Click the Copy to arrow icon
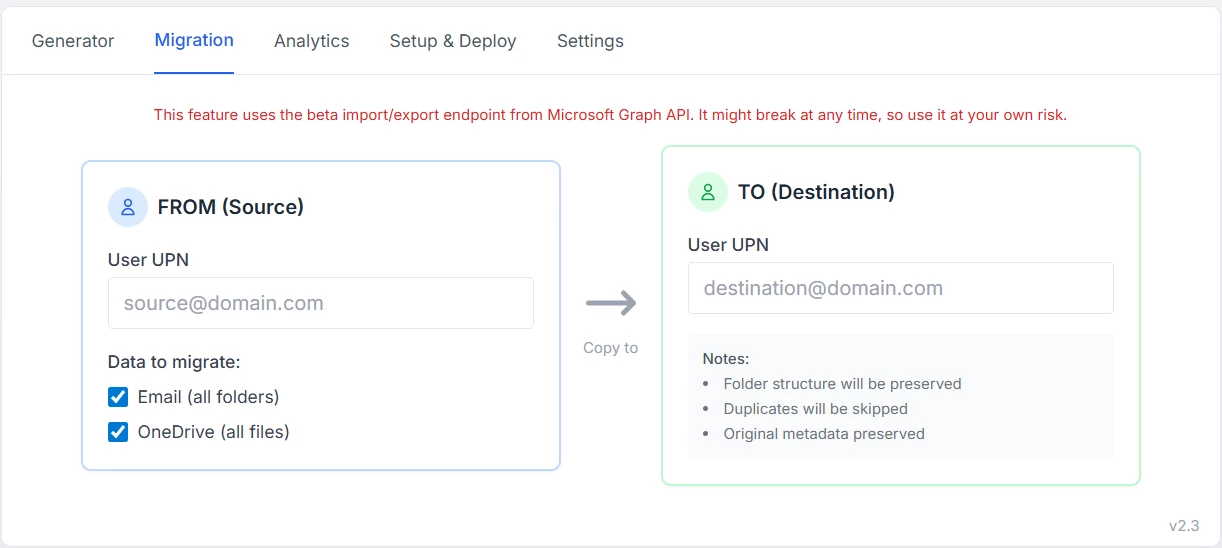Screen dimensions: 1222x548 click(x=611, y=303)
